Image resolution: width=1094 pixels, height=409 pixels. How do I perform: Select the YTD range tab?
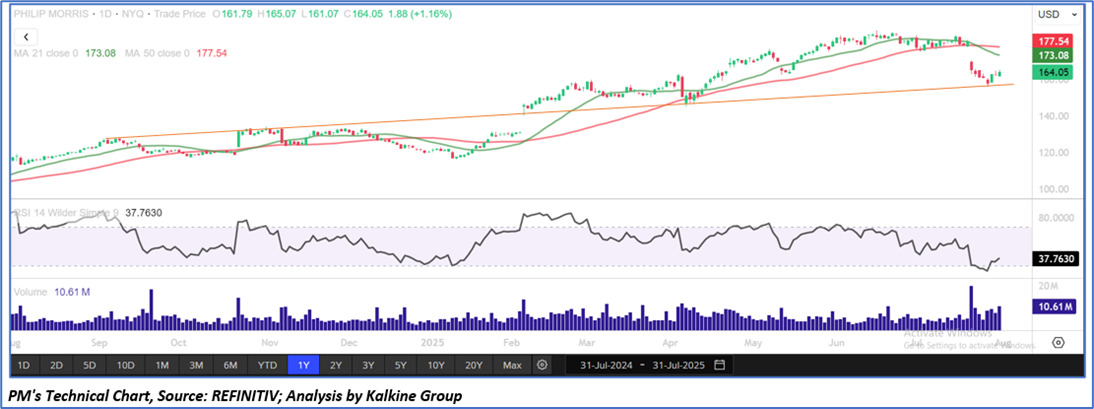(267, 365)
